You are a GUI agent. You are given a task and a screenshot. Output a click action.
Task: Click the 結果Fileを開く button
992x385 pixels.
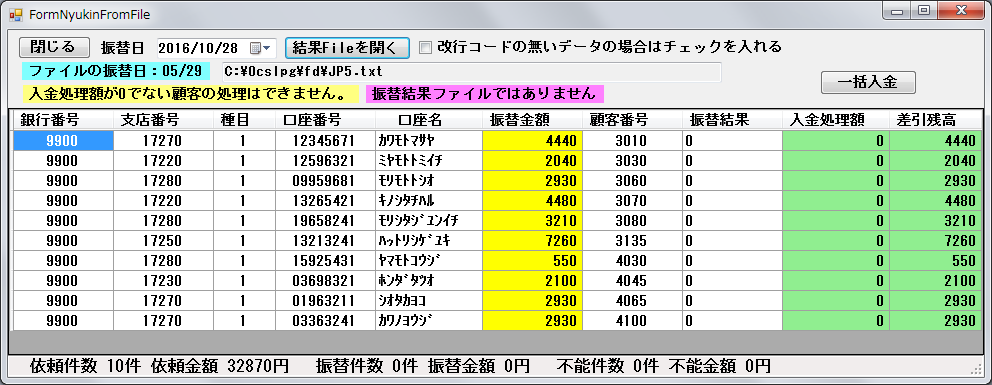coord(347,47)
